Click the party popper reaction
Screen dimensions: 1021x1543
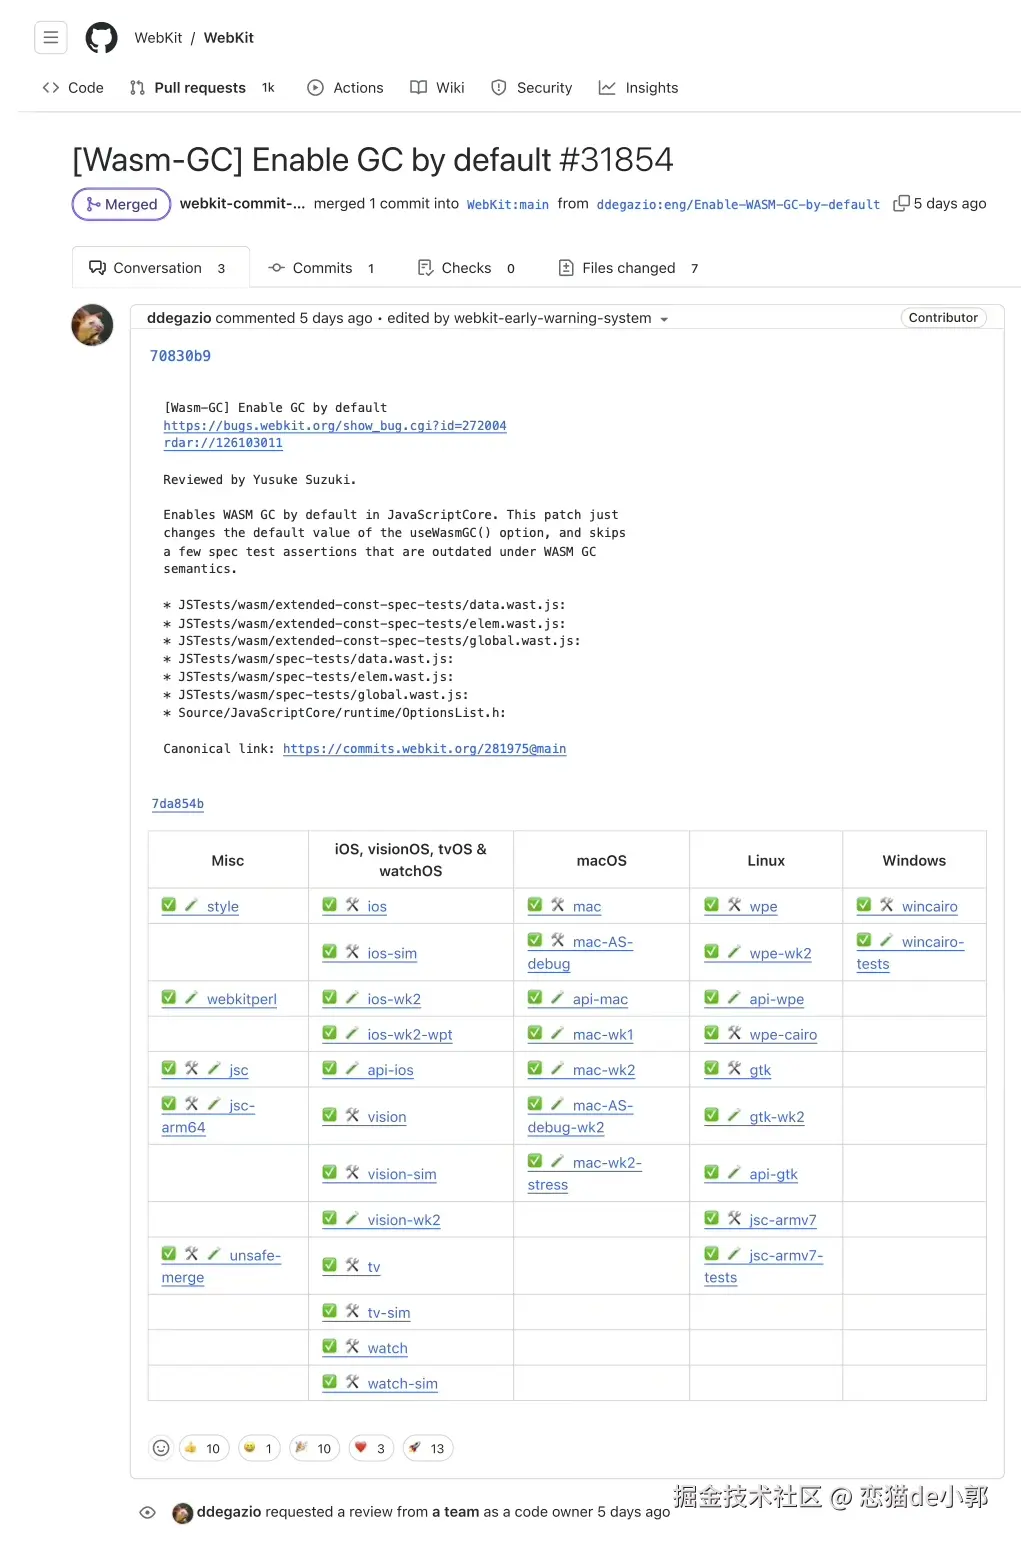[314, 1448]
